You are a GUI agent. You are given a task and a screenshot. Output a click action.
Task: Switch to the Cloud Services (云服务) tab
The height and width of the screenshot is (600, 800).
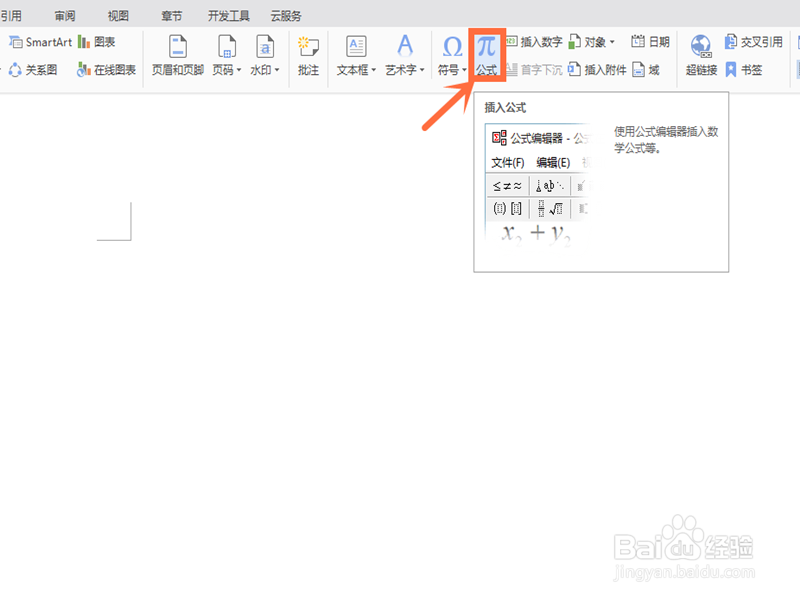pyautogui.click(x=286, y=16)
